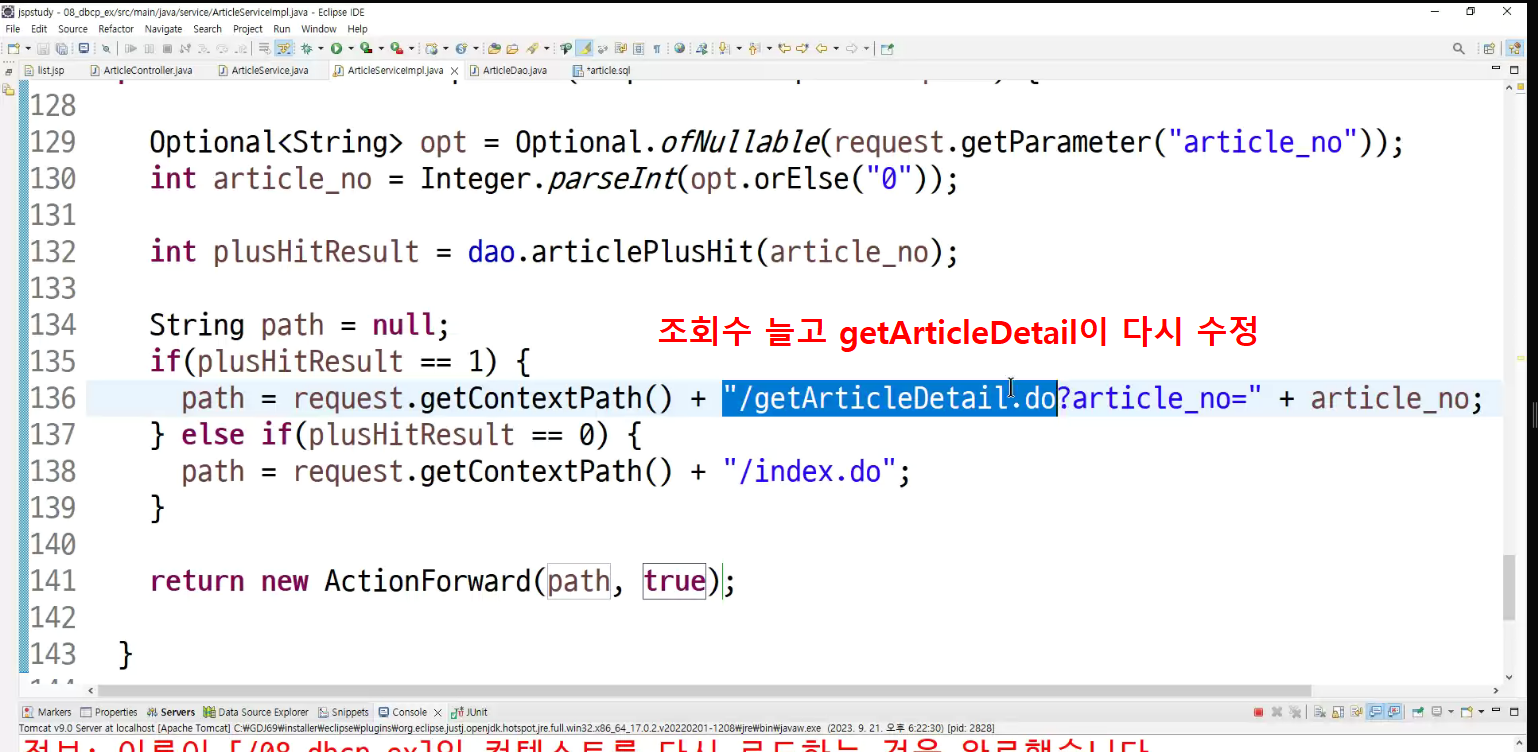Click the editor horizontal scrollbar thumb
Image resolution: width=1538 pixels, height=752 pixels.
pyautogui.click(x=705, y=690)
